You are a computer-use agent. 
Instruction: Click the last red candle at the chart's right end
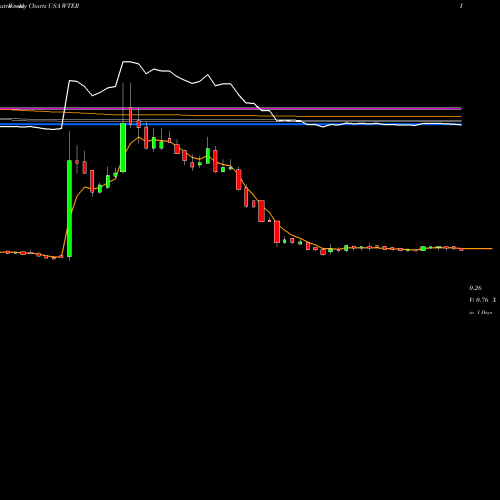(x=461, y=249)
